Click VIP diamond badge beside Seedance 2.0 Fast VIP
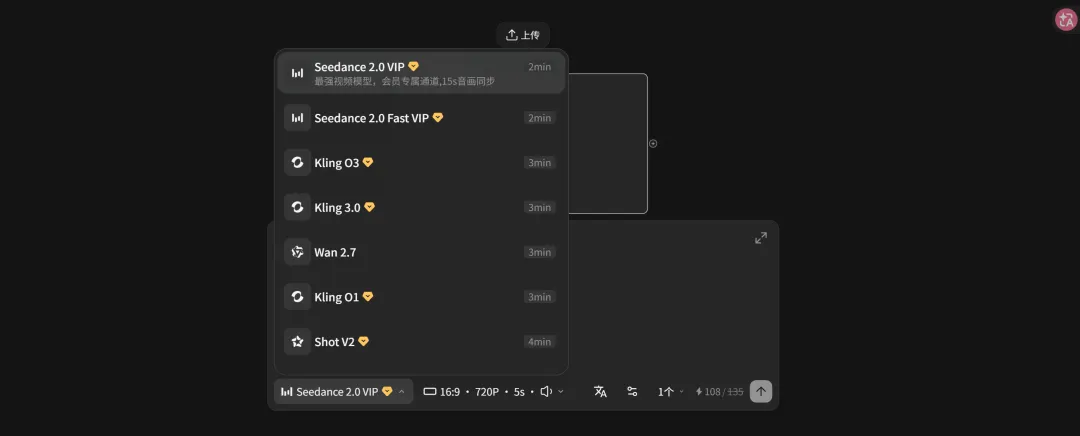 437,118
